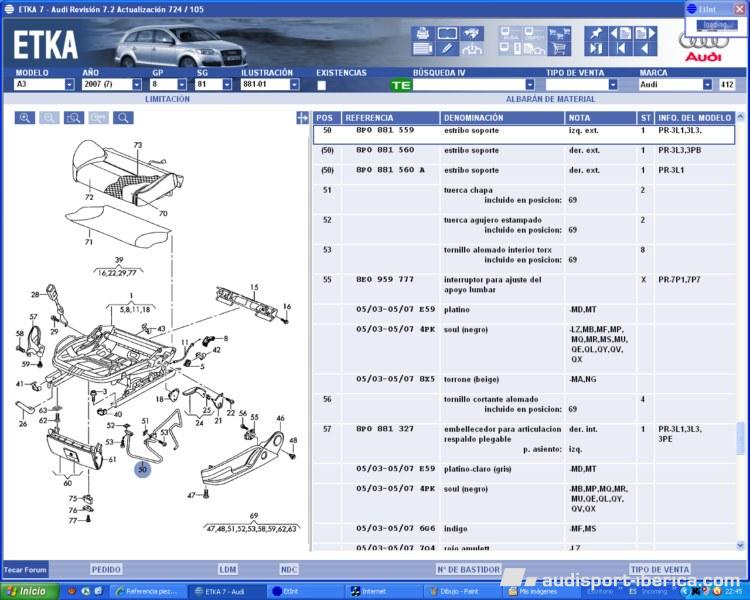Click the LDM button
750x600 pixels.
point(228,569)
